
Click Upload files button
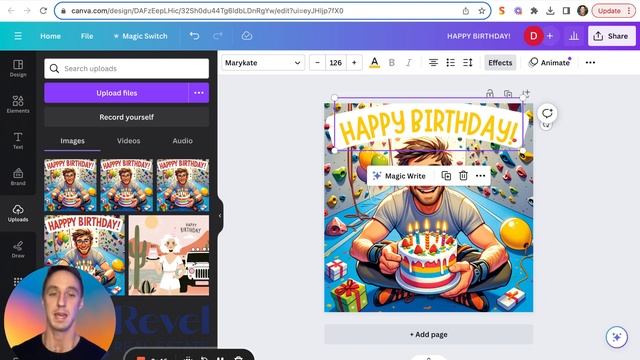click(116, 93)
